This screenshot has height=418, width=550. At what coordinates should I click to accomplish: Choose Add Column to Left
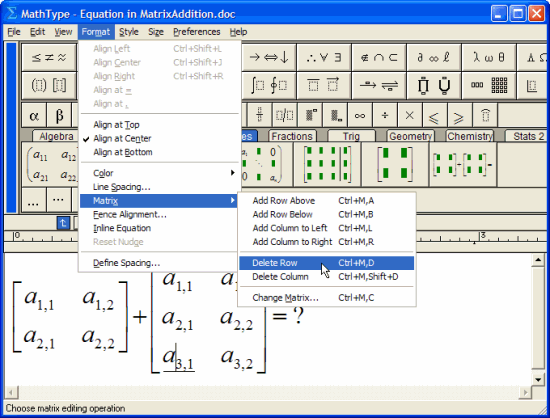[x=327, y=228]
